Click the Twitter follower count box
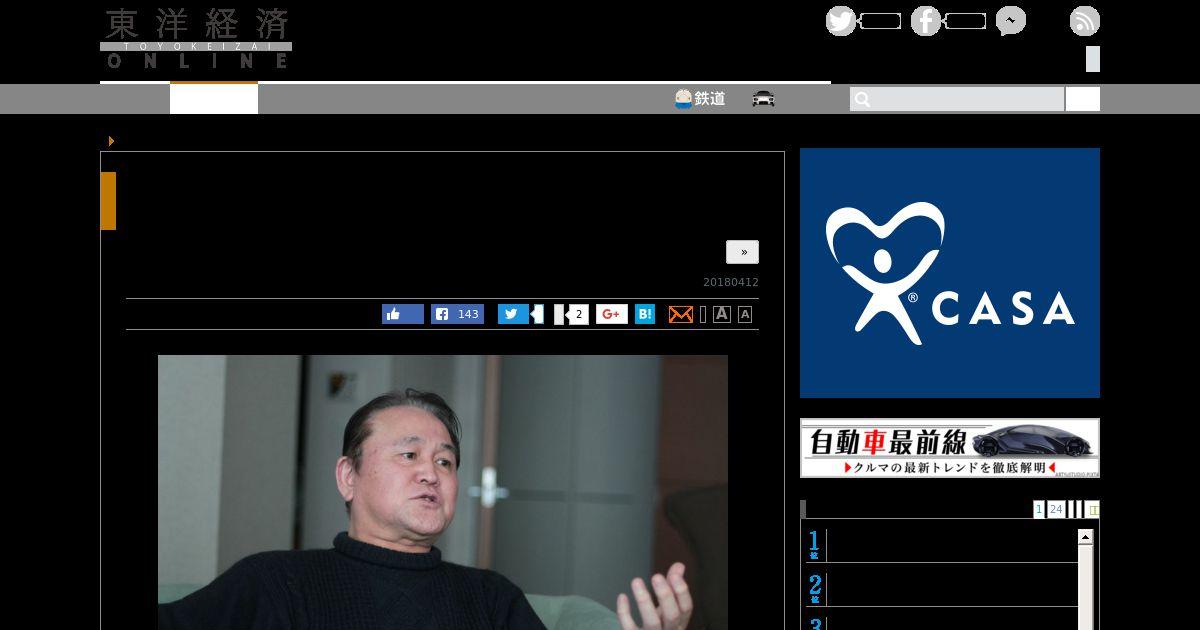1200x630 pixels. [880, 21]
